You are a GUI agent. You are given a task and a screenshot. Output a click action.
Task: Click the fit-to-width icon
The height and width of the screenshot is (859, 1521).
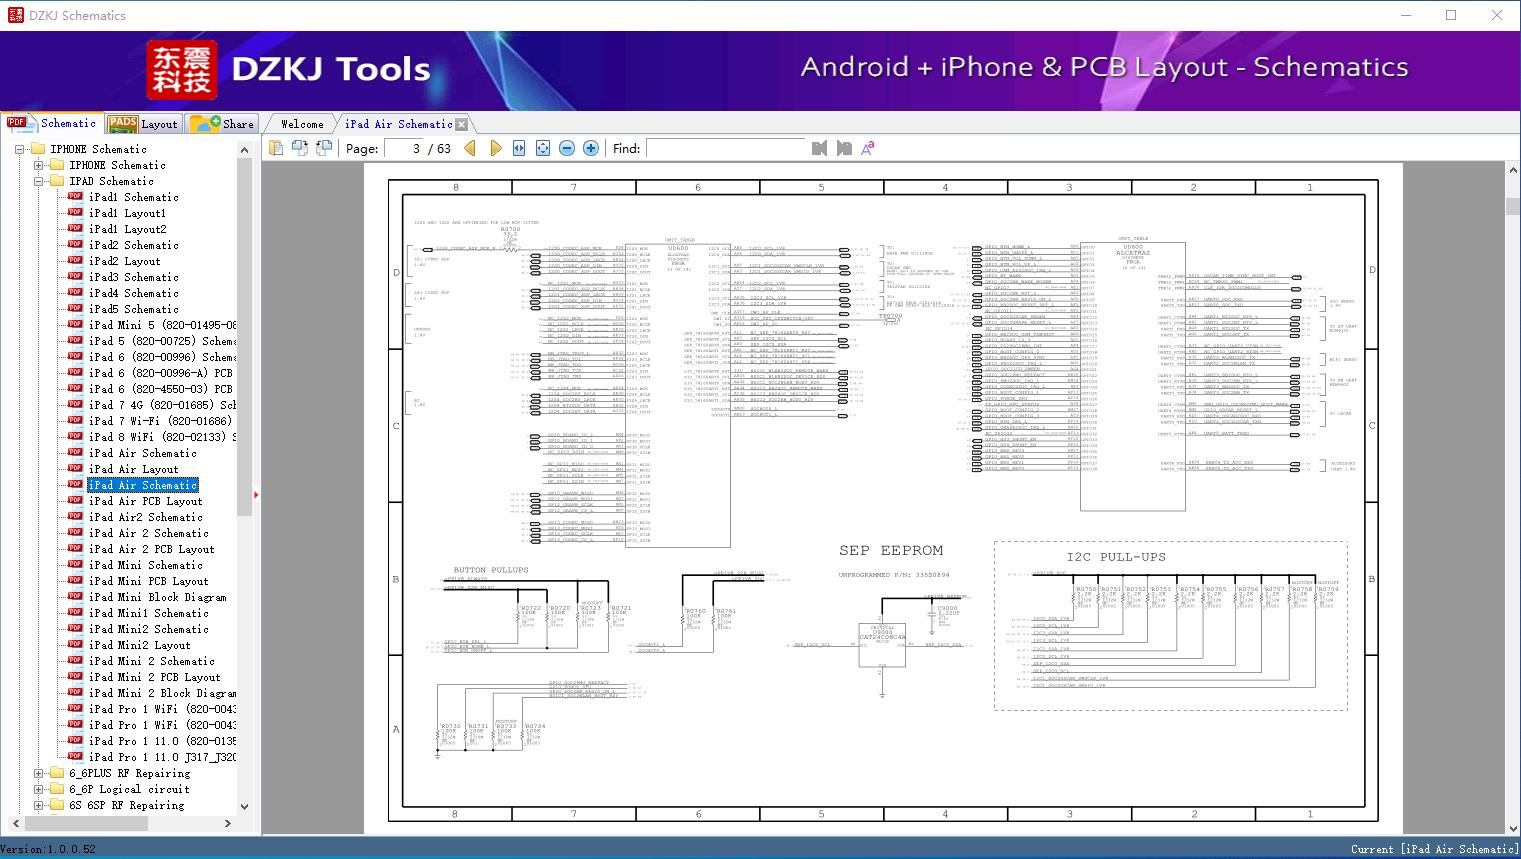(518, 147)
